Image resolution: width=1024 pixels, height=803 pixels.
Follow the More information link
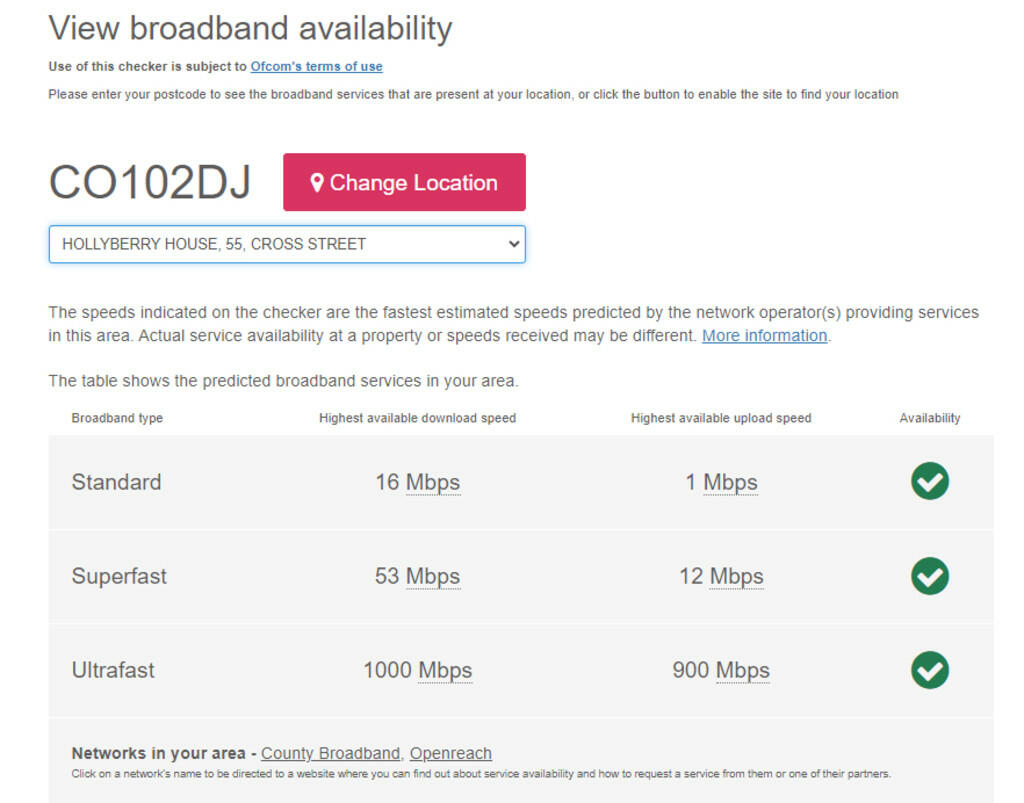764,336
